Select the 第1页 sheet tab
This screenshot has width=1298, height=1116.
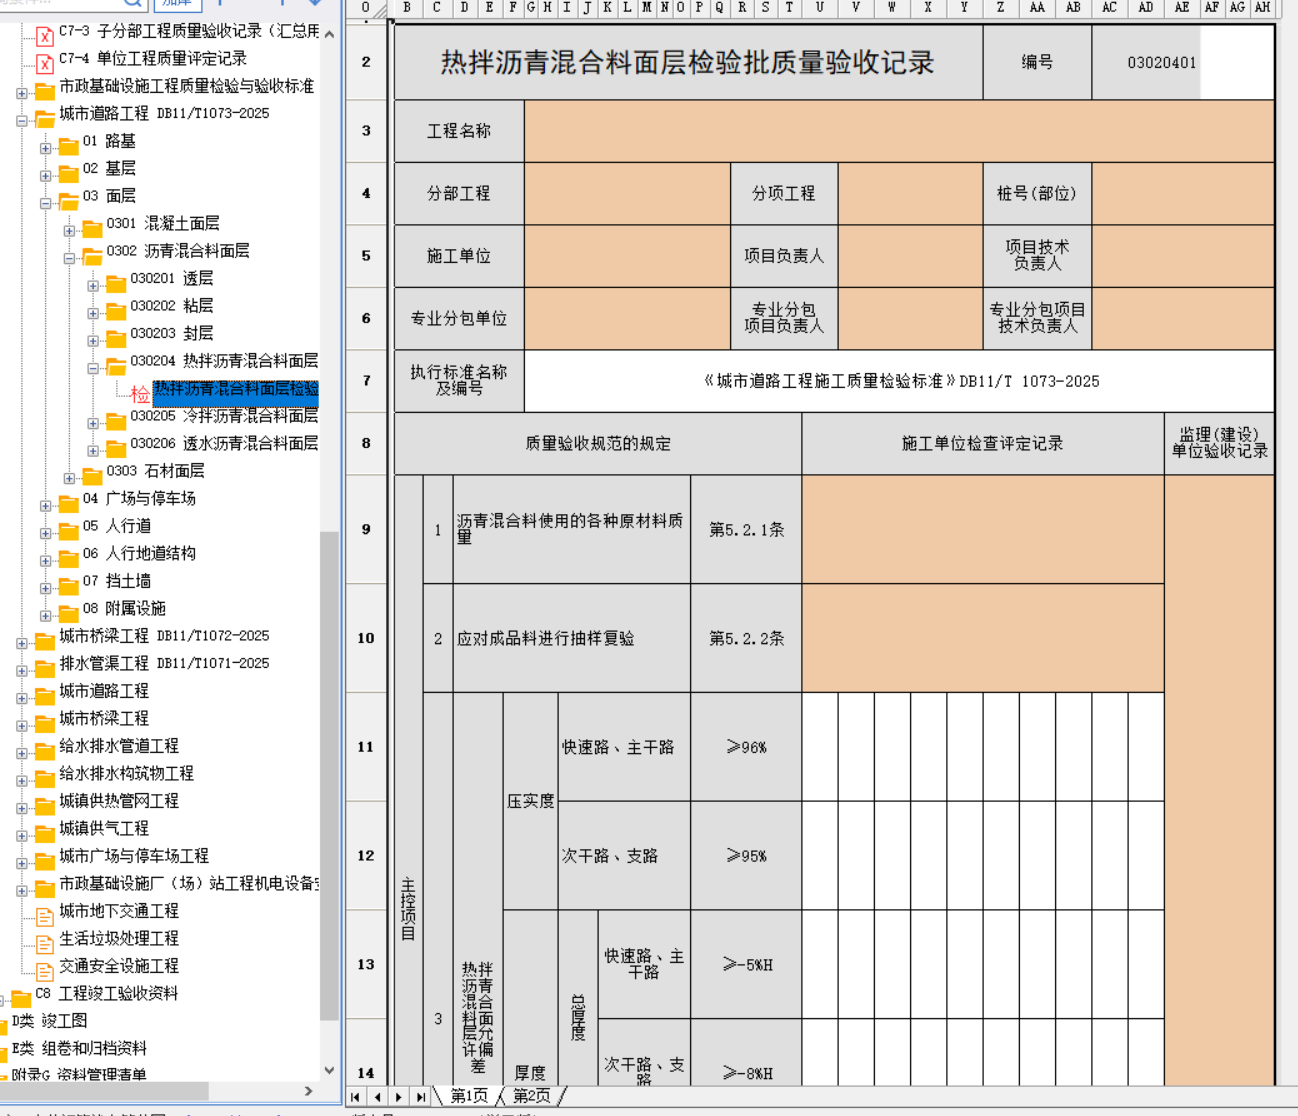click(x=469, y=1096)
